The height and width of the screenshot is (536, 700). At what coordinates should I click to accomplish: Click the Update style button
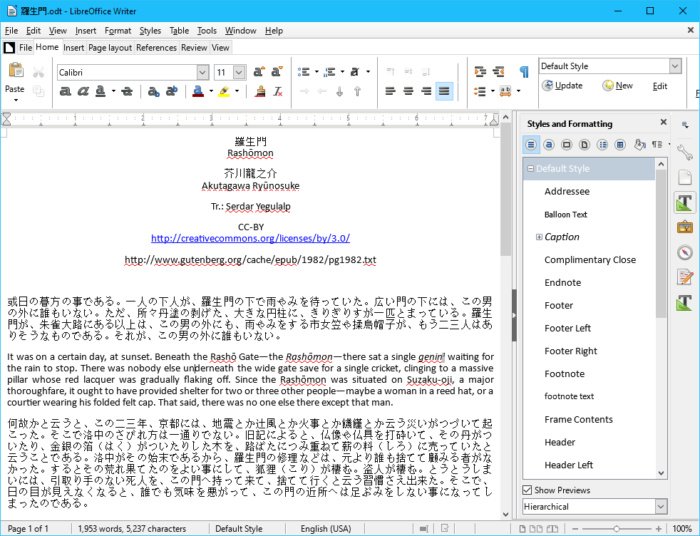click(562, 86)
